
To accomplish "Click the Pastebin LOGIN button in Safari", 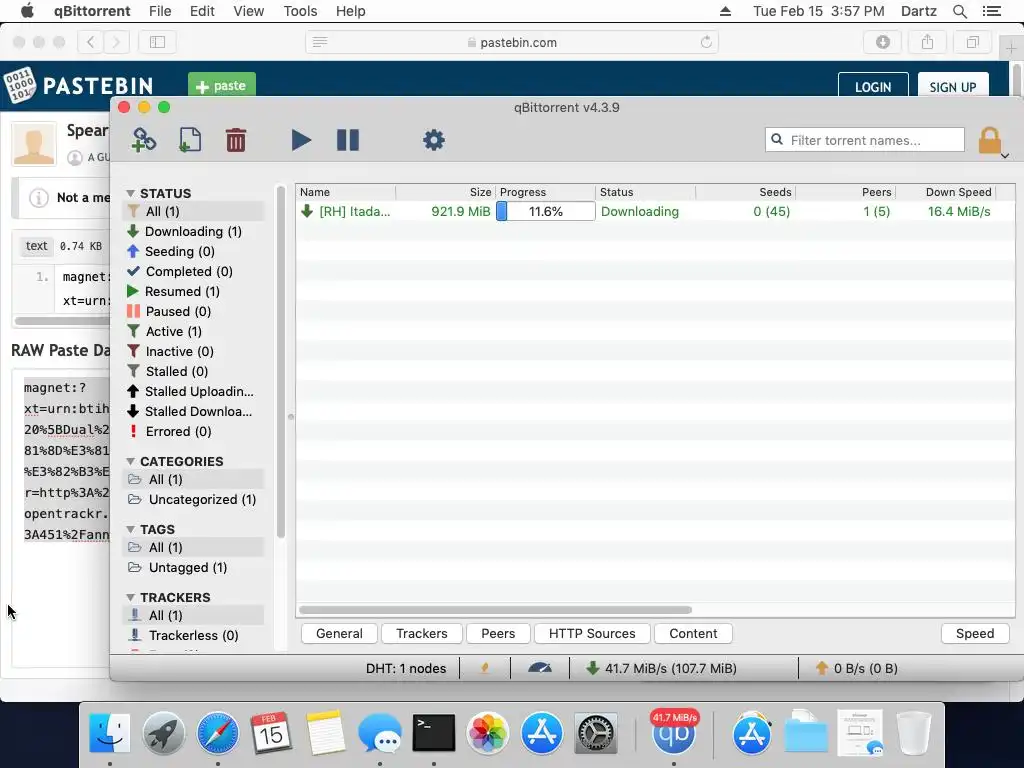I will (x=873, y=87).
